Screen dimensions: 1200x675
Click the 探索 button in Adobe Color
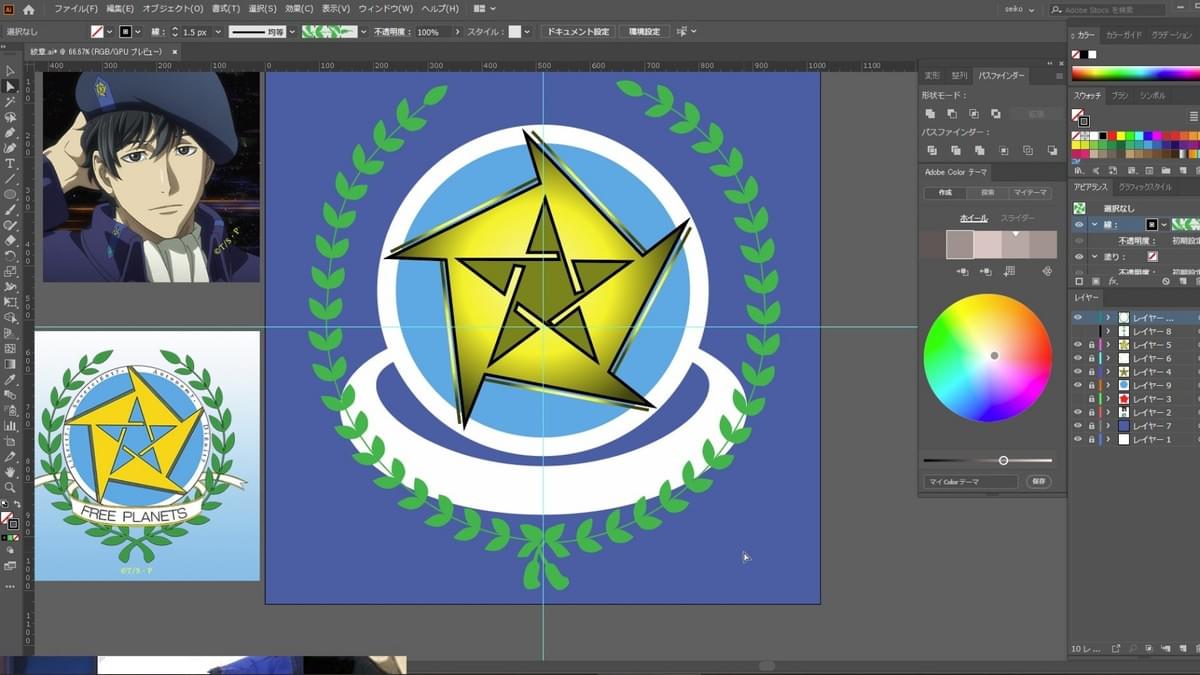988,193
